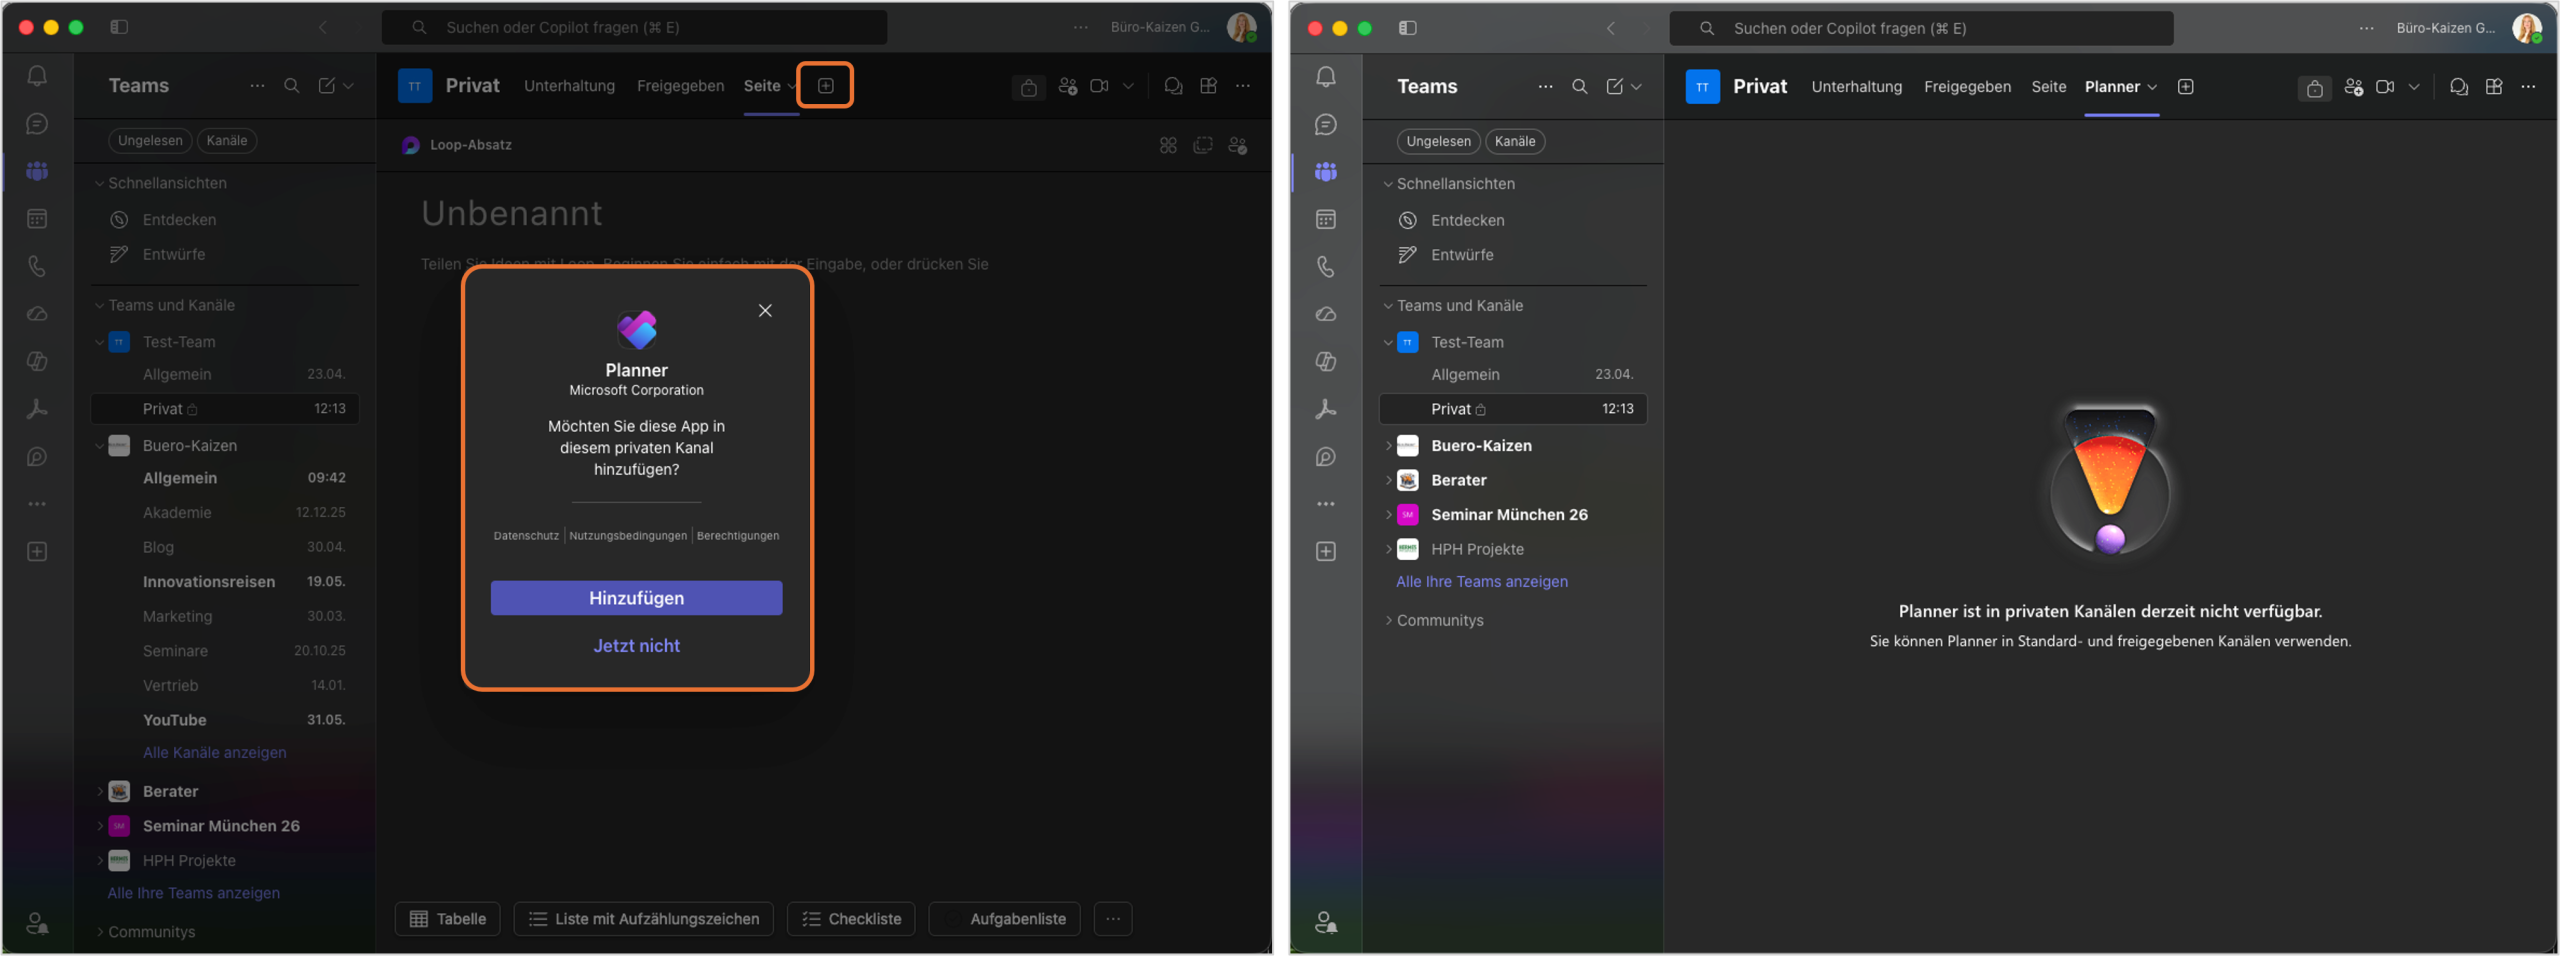Close the Planner dialog in left window
The image size is (2560, 956).
tap(765, 311)
